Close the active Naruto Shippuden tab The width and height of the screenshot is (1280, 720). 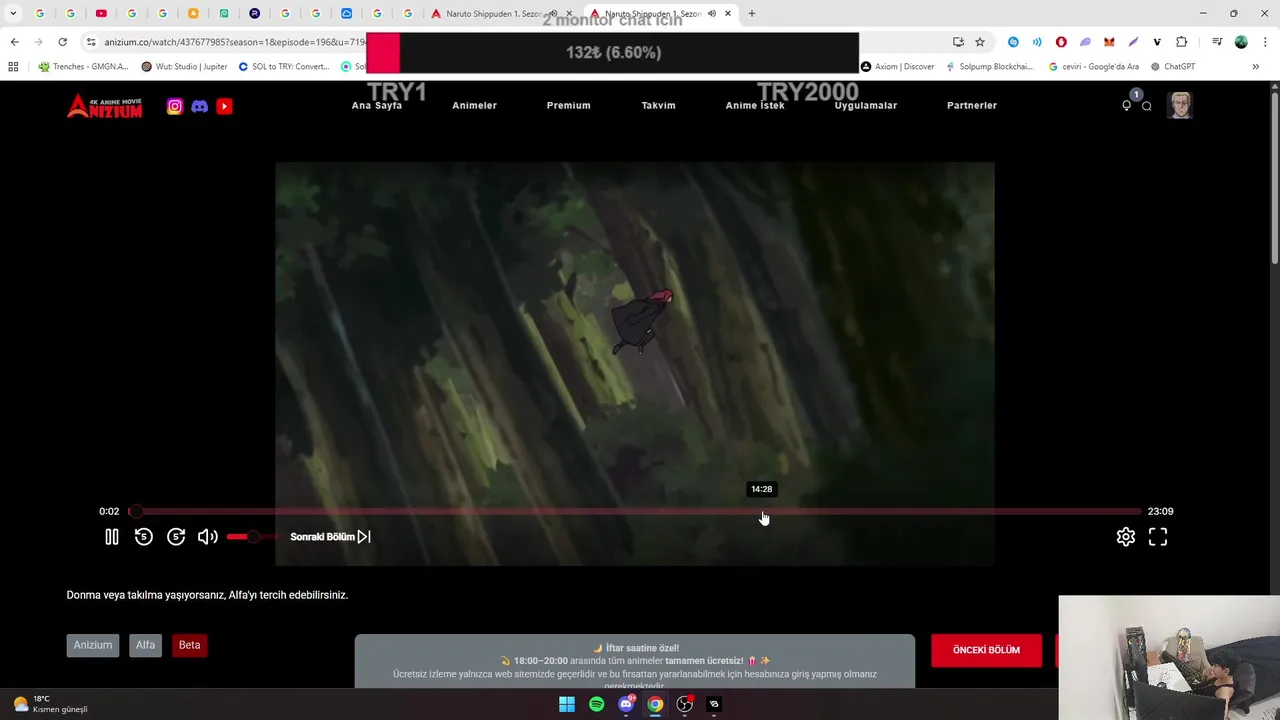(728, 14)
